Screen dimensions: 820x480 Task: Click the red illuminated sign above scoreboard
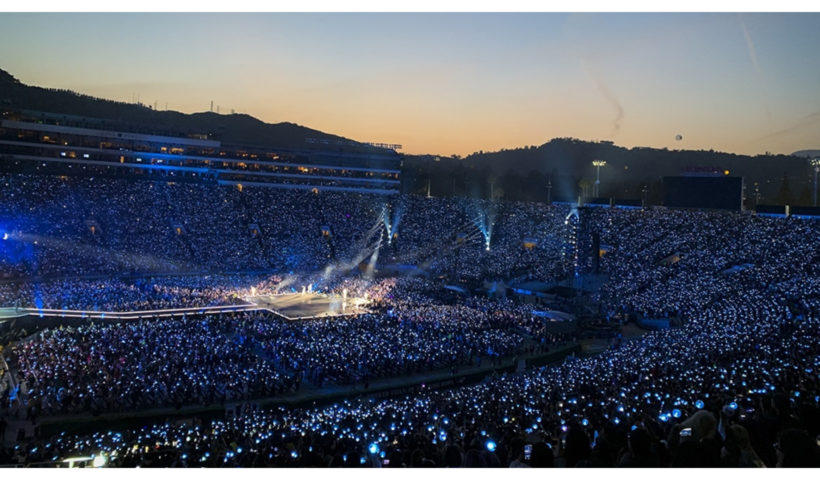[x=703, y=170]
